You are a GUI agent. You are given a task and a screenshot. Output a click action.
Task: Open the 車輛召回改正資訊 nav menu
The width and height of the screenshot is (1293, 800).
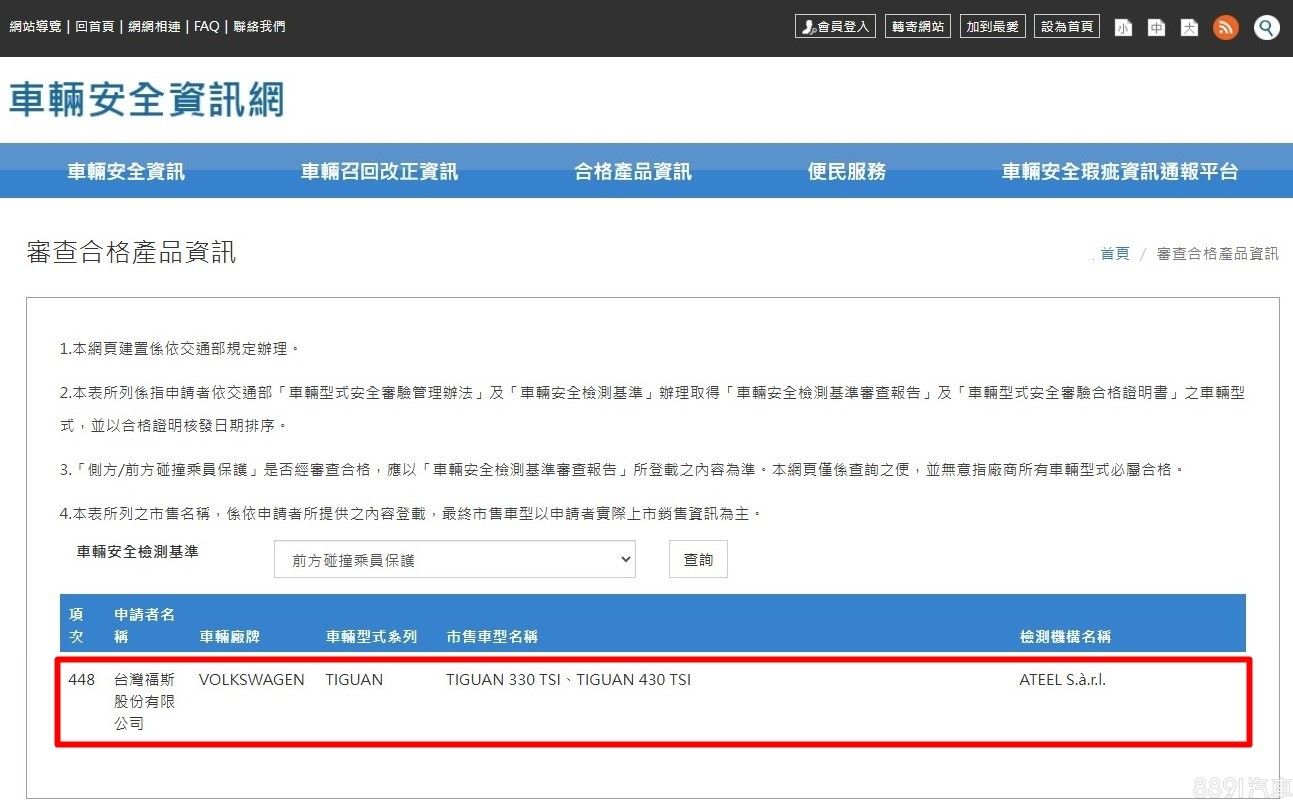coord(379,172)
